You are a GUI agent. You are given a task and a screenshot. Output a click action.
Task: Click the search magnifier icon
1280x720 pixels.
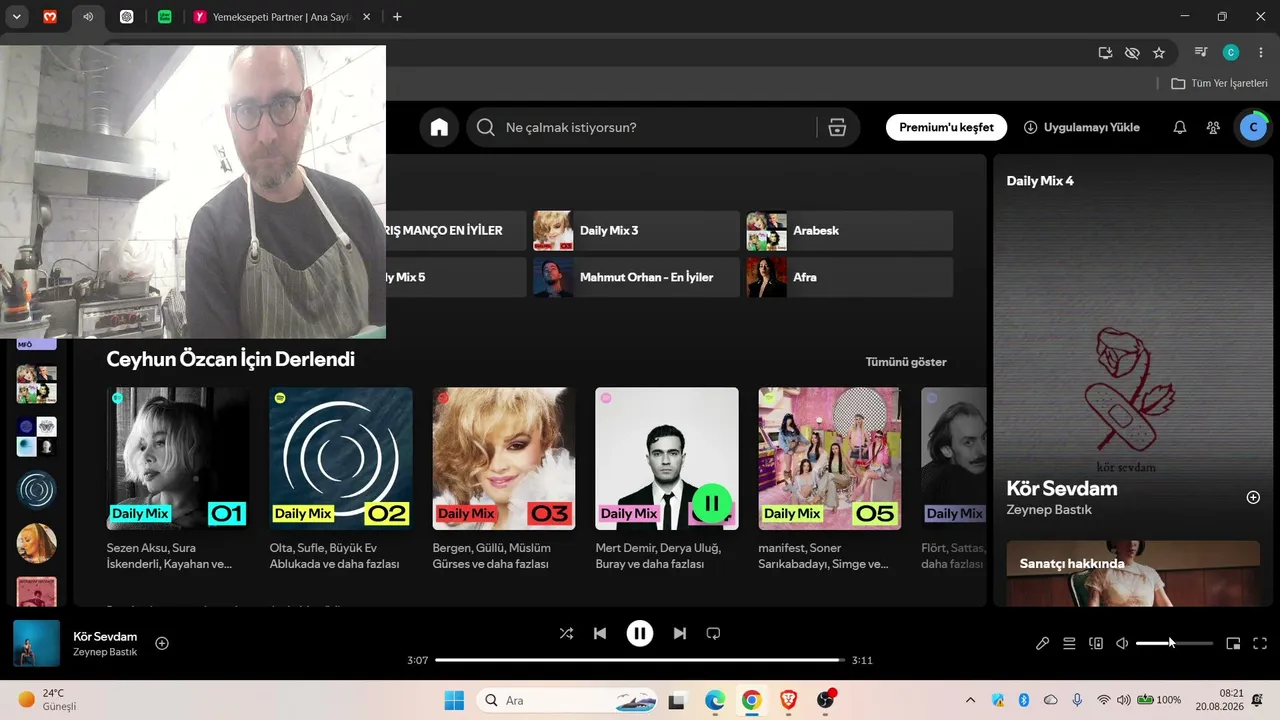click(x=486, y=127)
